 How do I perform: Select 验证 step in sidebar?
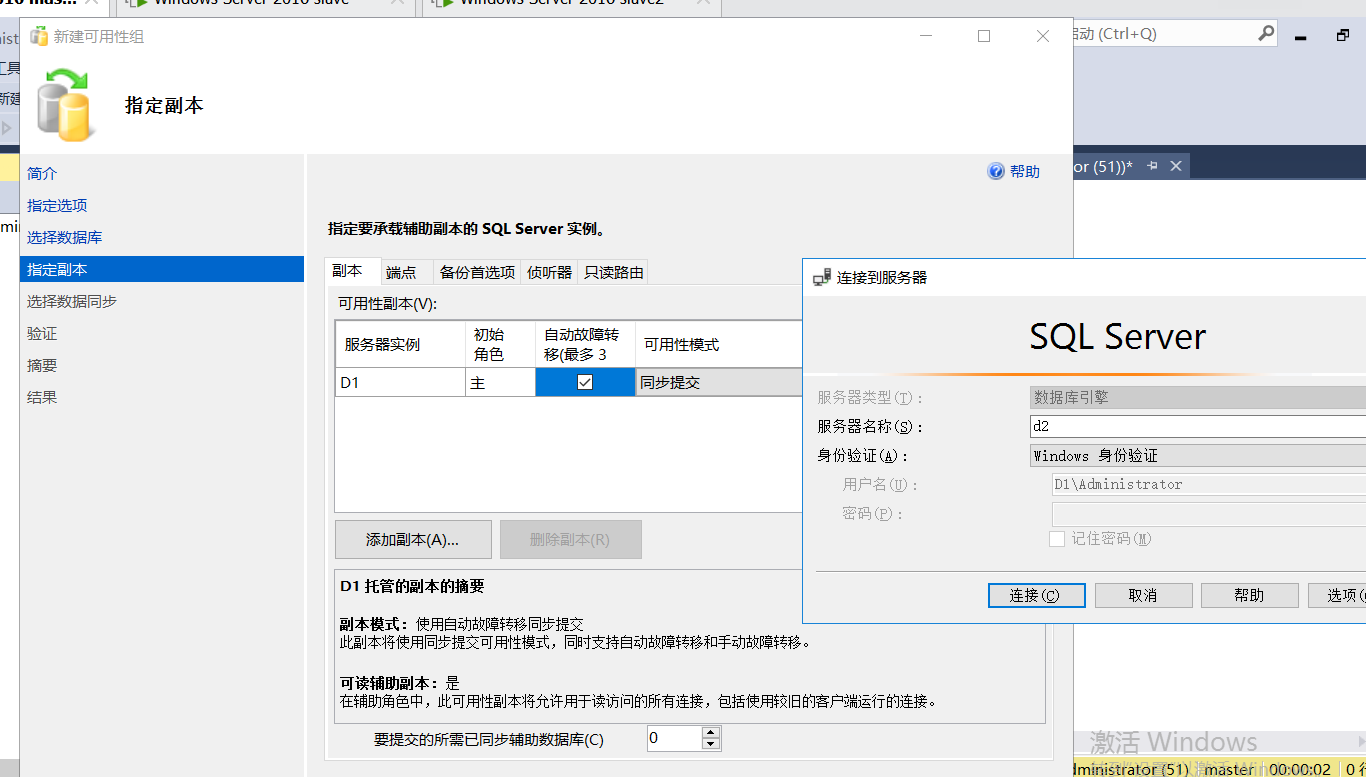pyautogui.click(x=42, y=333)
